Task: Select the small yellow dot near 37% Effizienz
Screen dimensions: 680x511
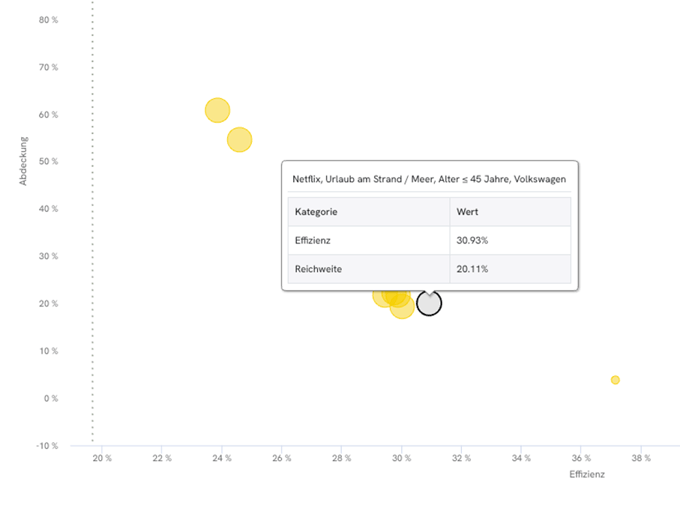Action: 615,380
